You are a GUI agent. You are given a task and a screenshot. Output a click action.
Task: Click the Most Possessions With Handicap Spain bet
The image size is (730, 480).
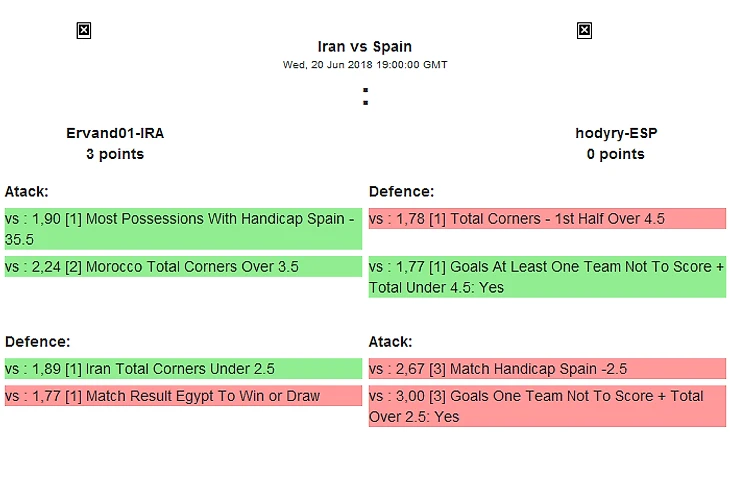click(x=182, y=229)
